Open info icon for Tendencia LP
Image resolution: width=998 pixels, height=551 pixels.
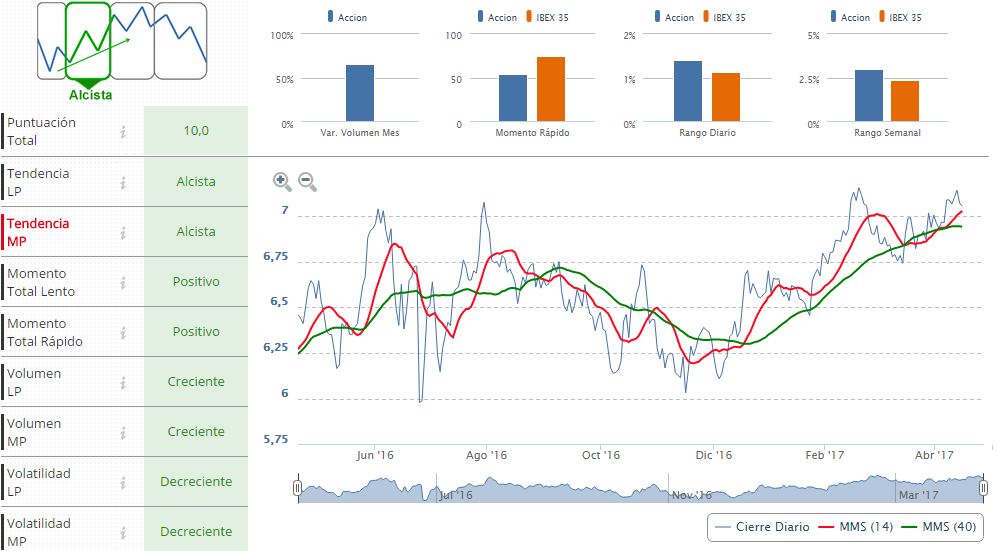123,182
